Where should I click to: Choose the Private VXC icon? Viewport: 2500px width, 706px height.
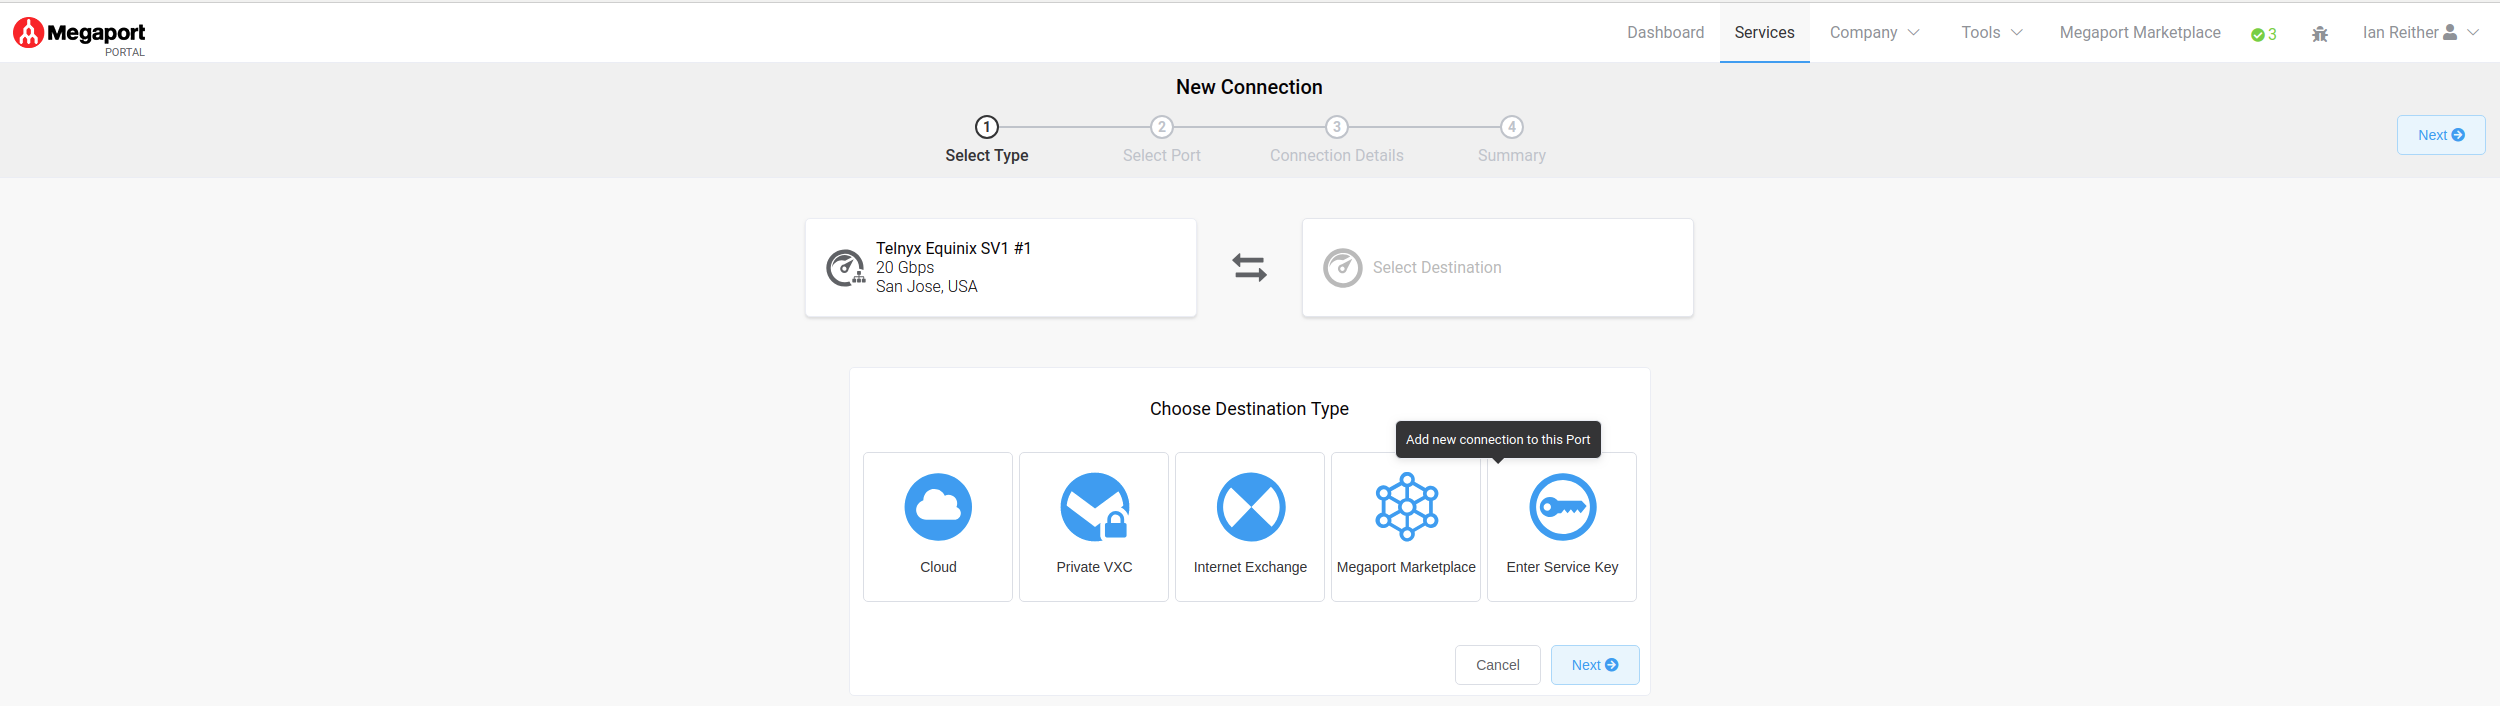(x=1095, y=507)
